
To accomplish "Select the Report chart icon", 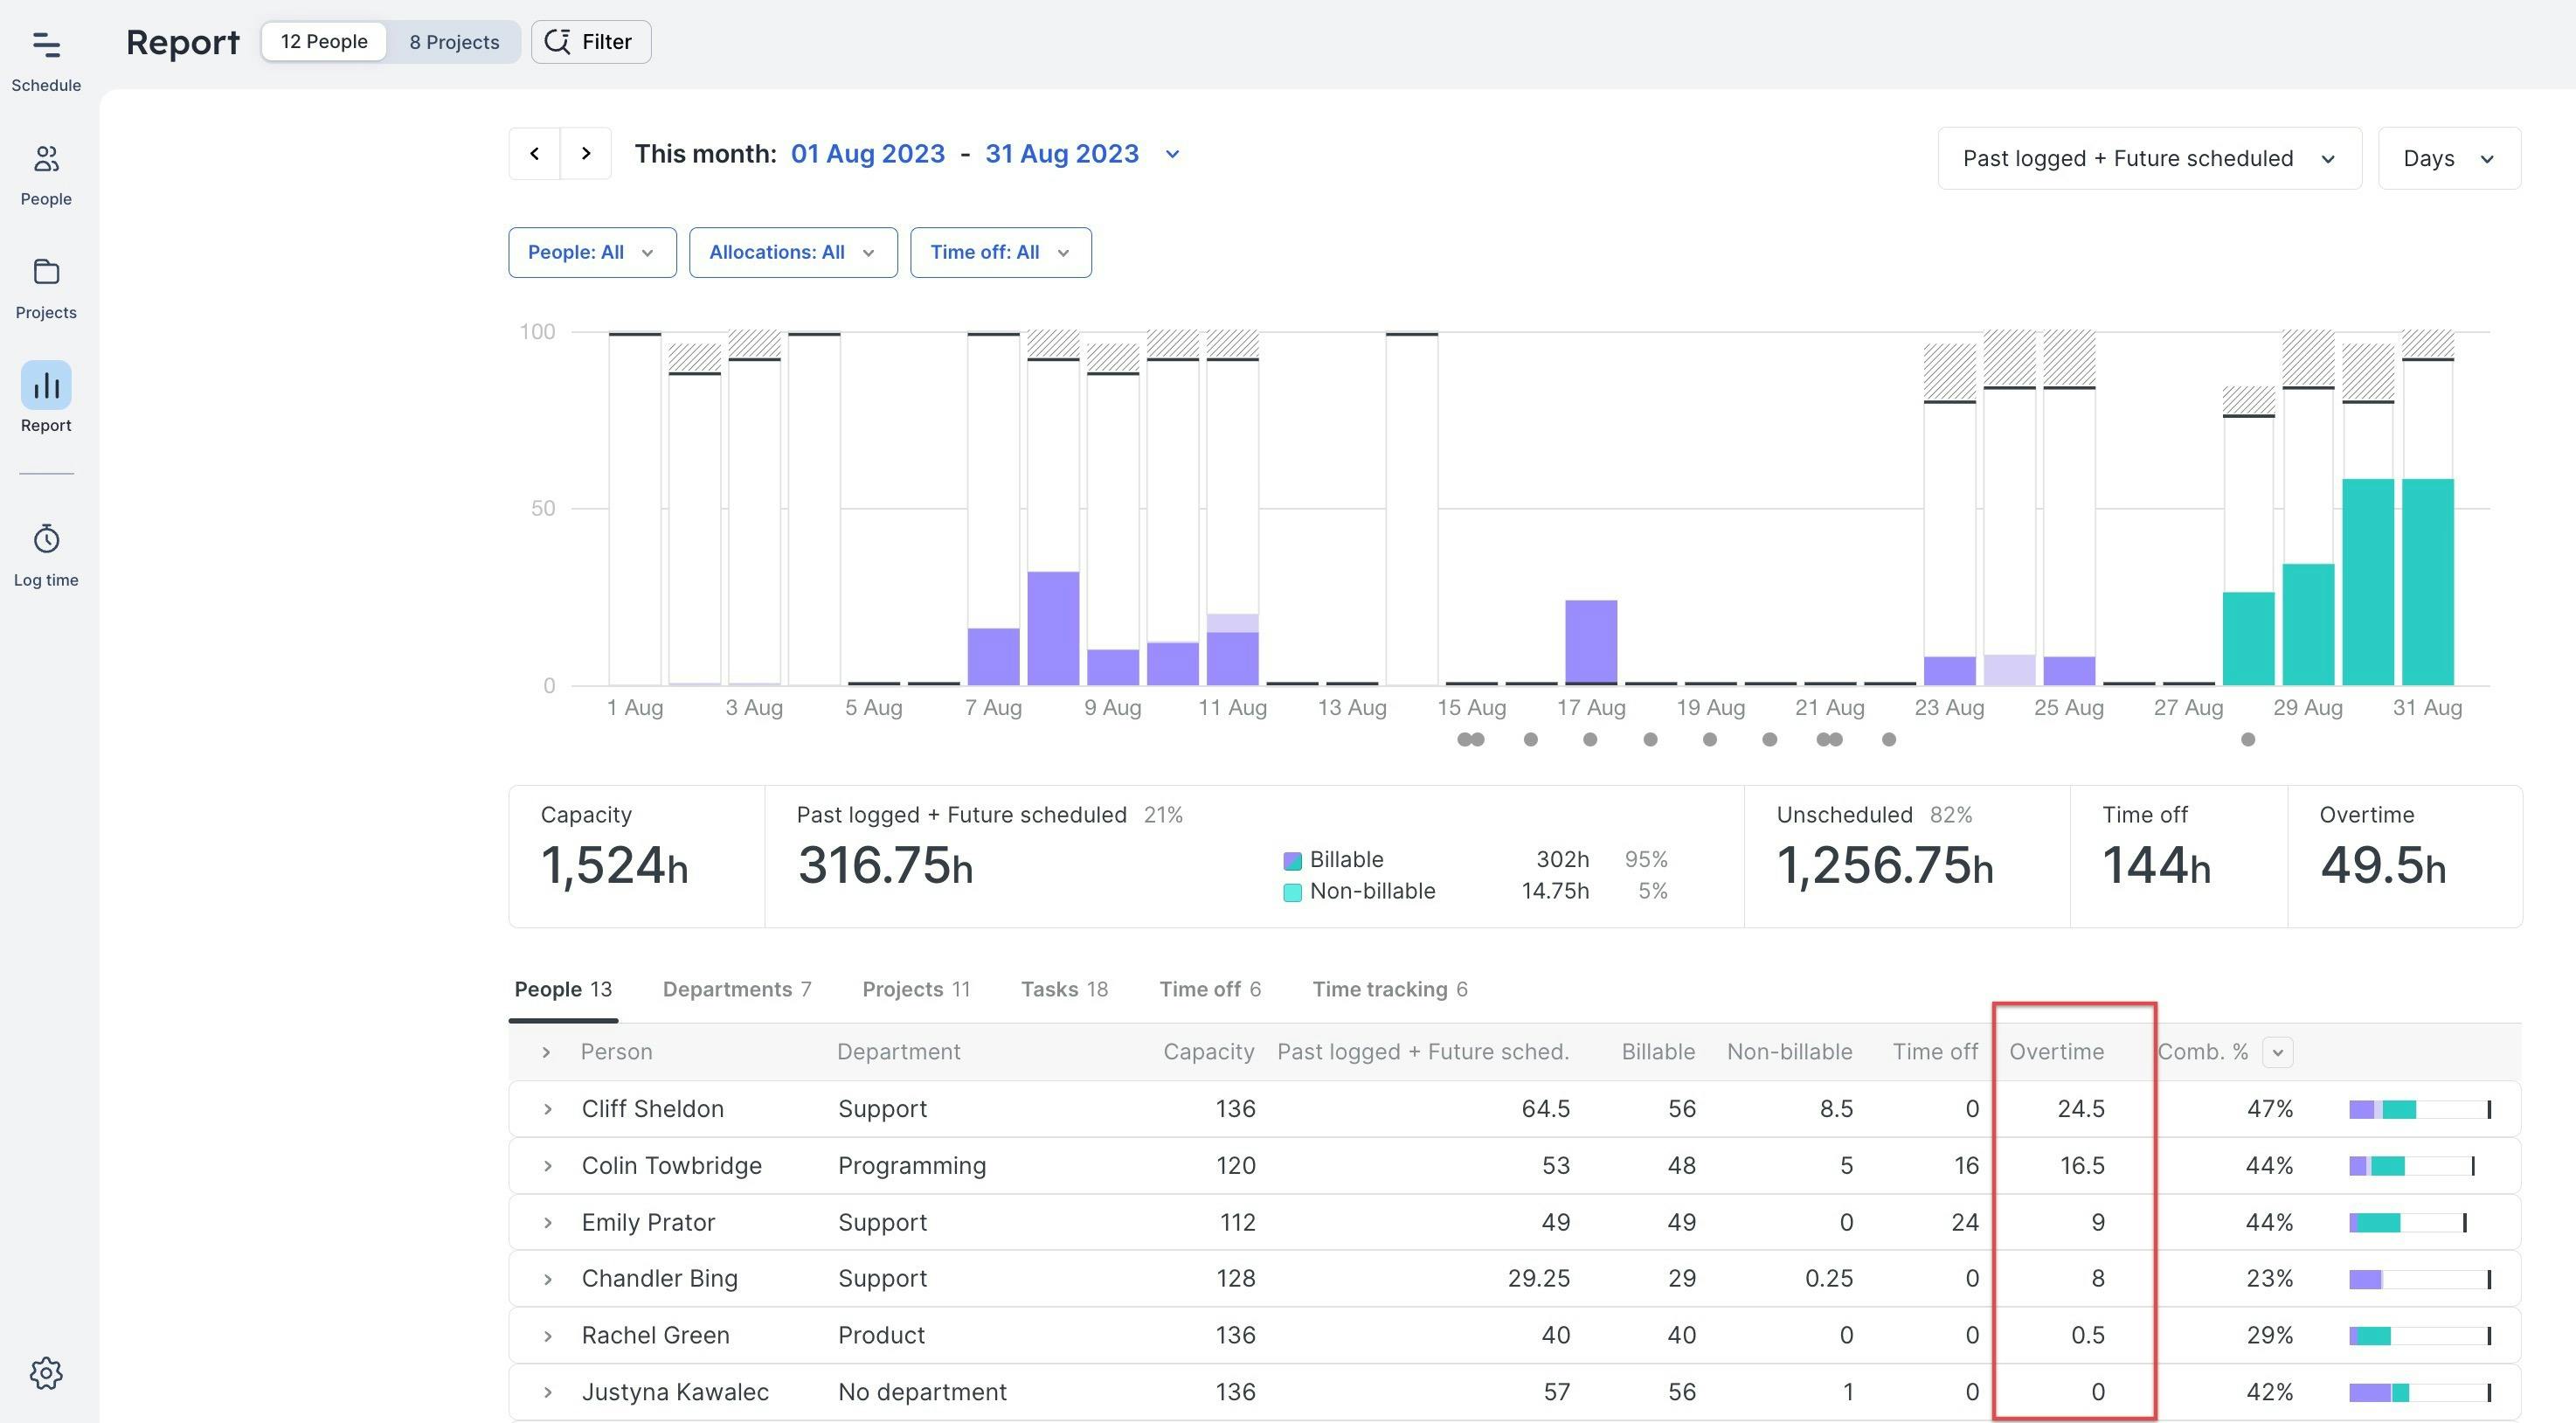I will [x=46, y=386].
